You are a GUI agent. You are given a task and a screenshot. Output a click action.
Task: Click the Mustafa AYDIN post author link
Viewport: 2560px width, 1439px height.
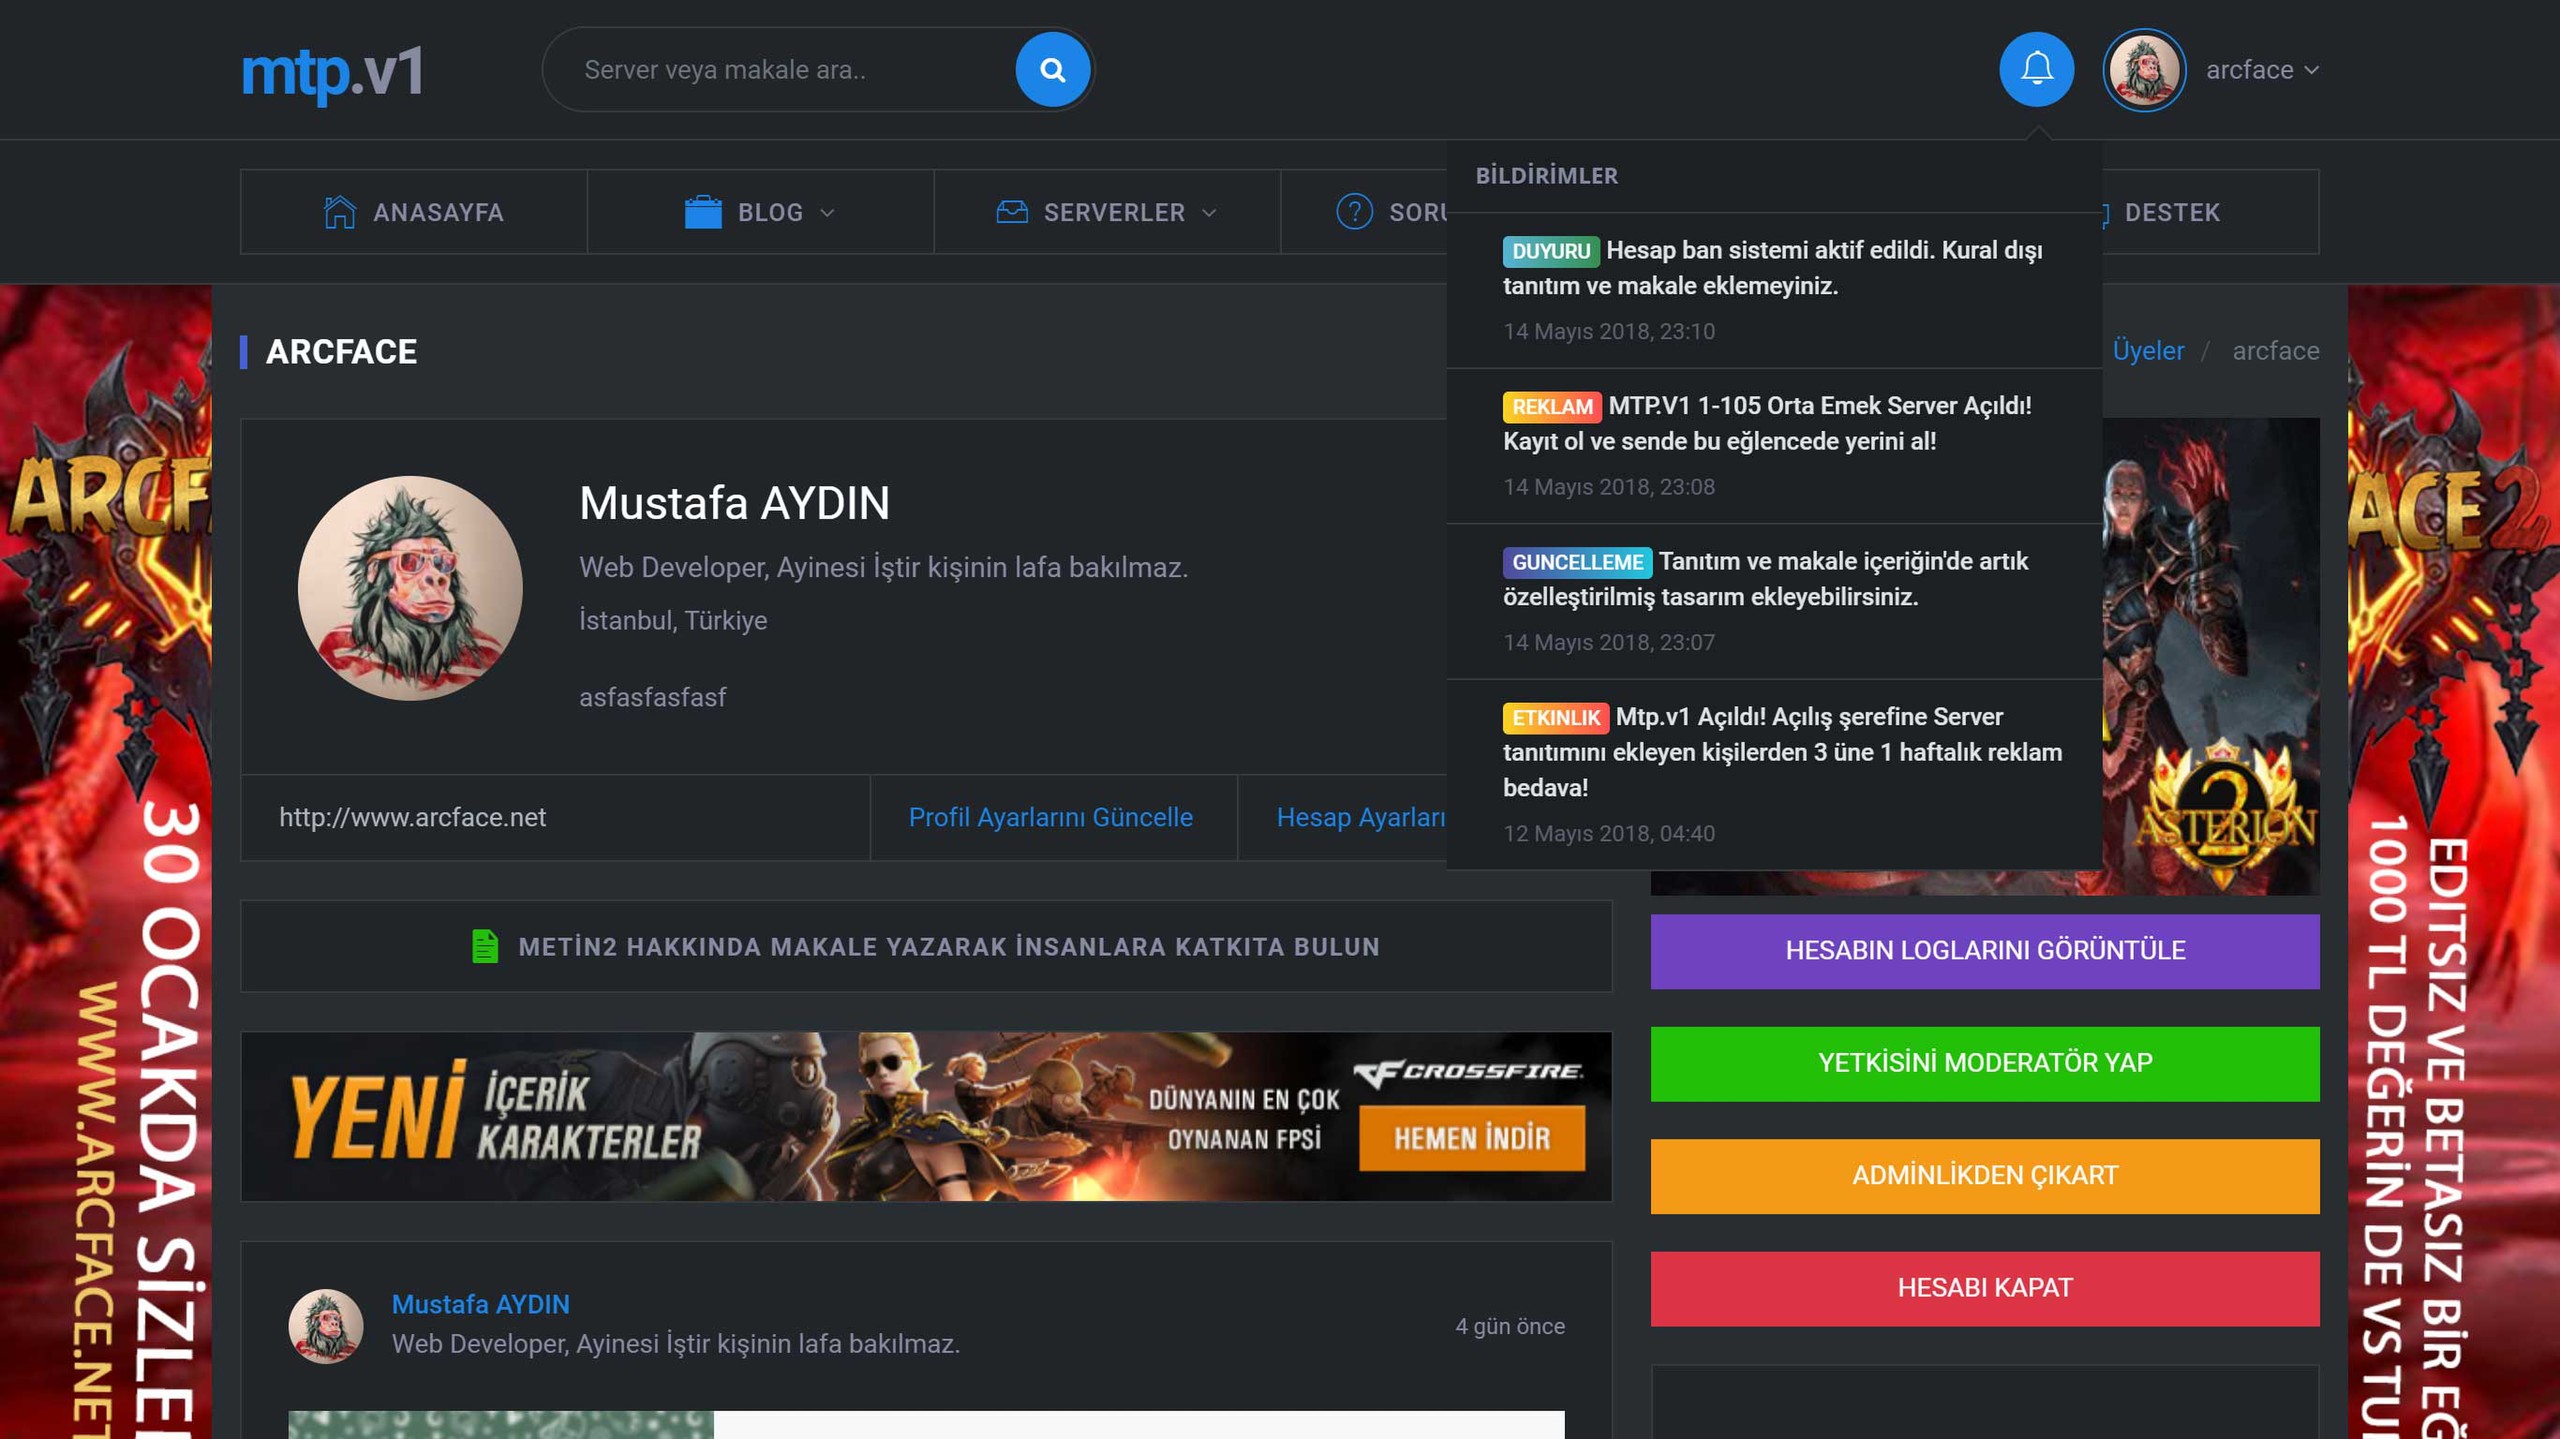click(x=480, y=1305)
